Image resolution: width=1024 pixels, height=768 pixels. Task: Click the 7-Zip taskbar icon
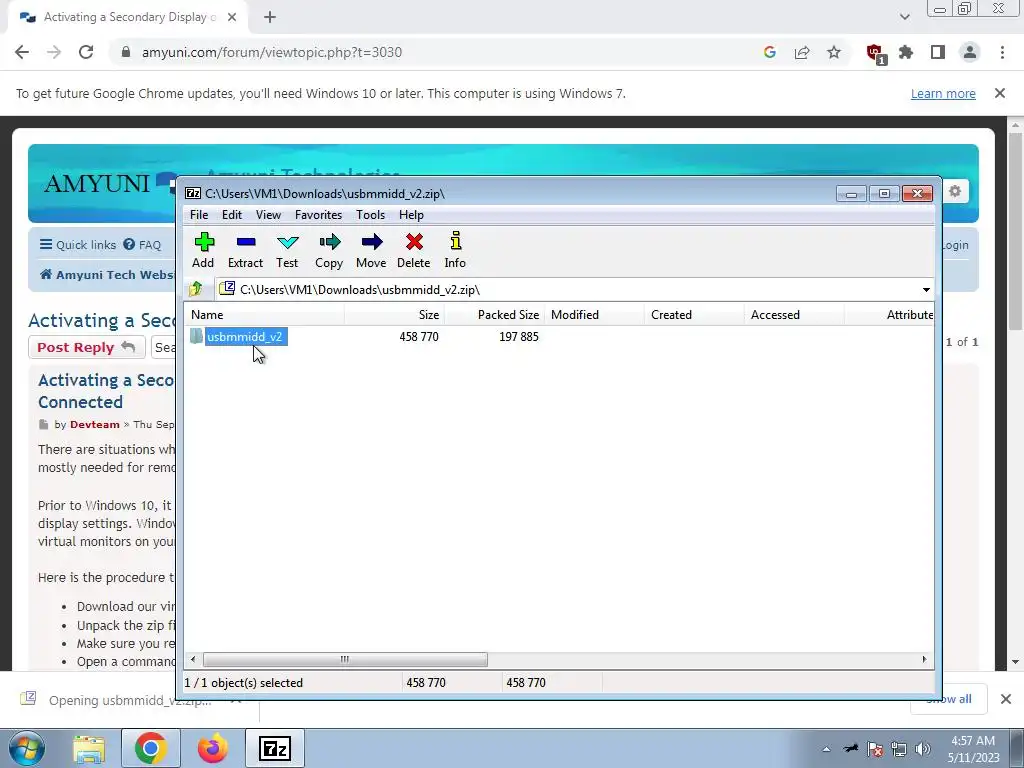click(275, 748)
